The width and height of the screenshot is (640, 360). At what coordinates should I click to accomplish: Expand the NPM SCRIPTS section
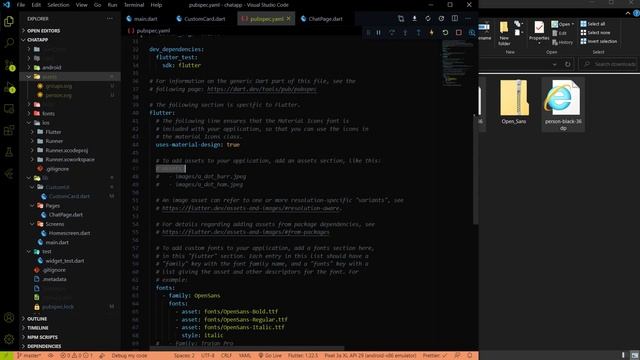[x=42, y=337]
